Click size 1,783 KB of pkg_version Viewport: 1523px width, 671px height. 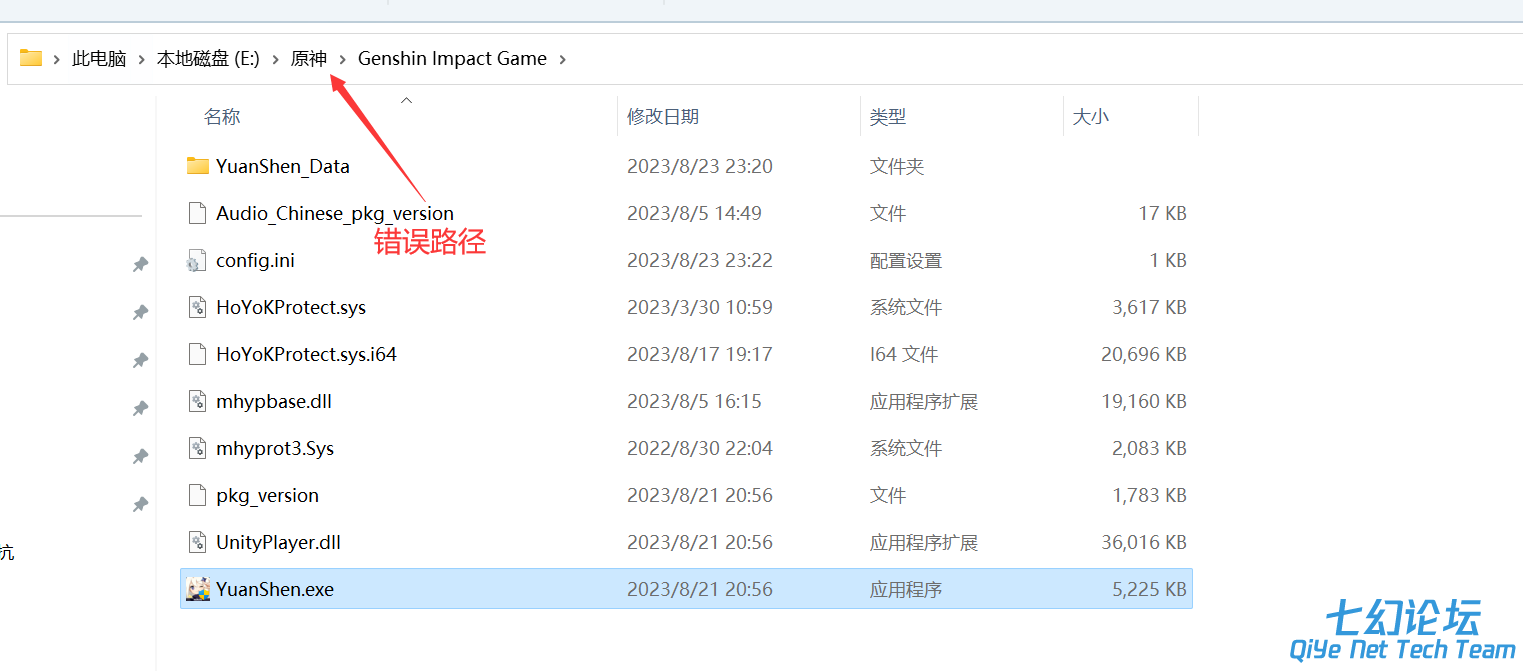click(1150, 496)
